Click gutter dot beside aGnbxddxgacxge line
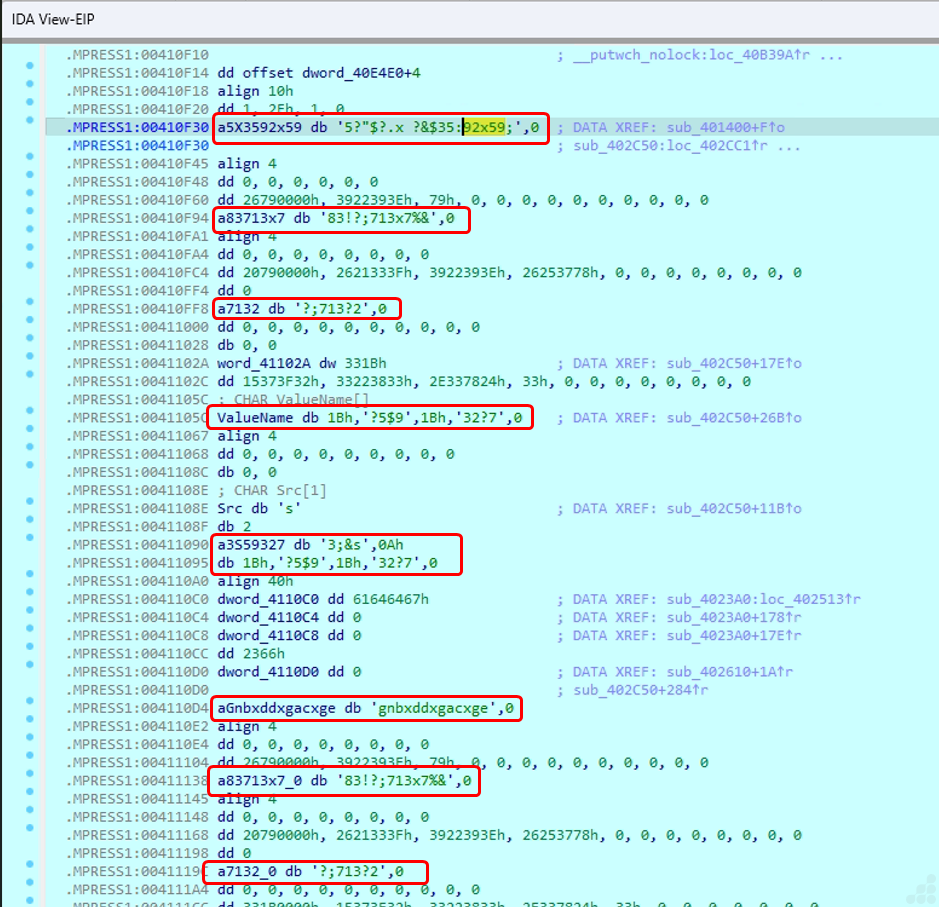Screen dimensions: 939x907 click(x=30, y=708)
